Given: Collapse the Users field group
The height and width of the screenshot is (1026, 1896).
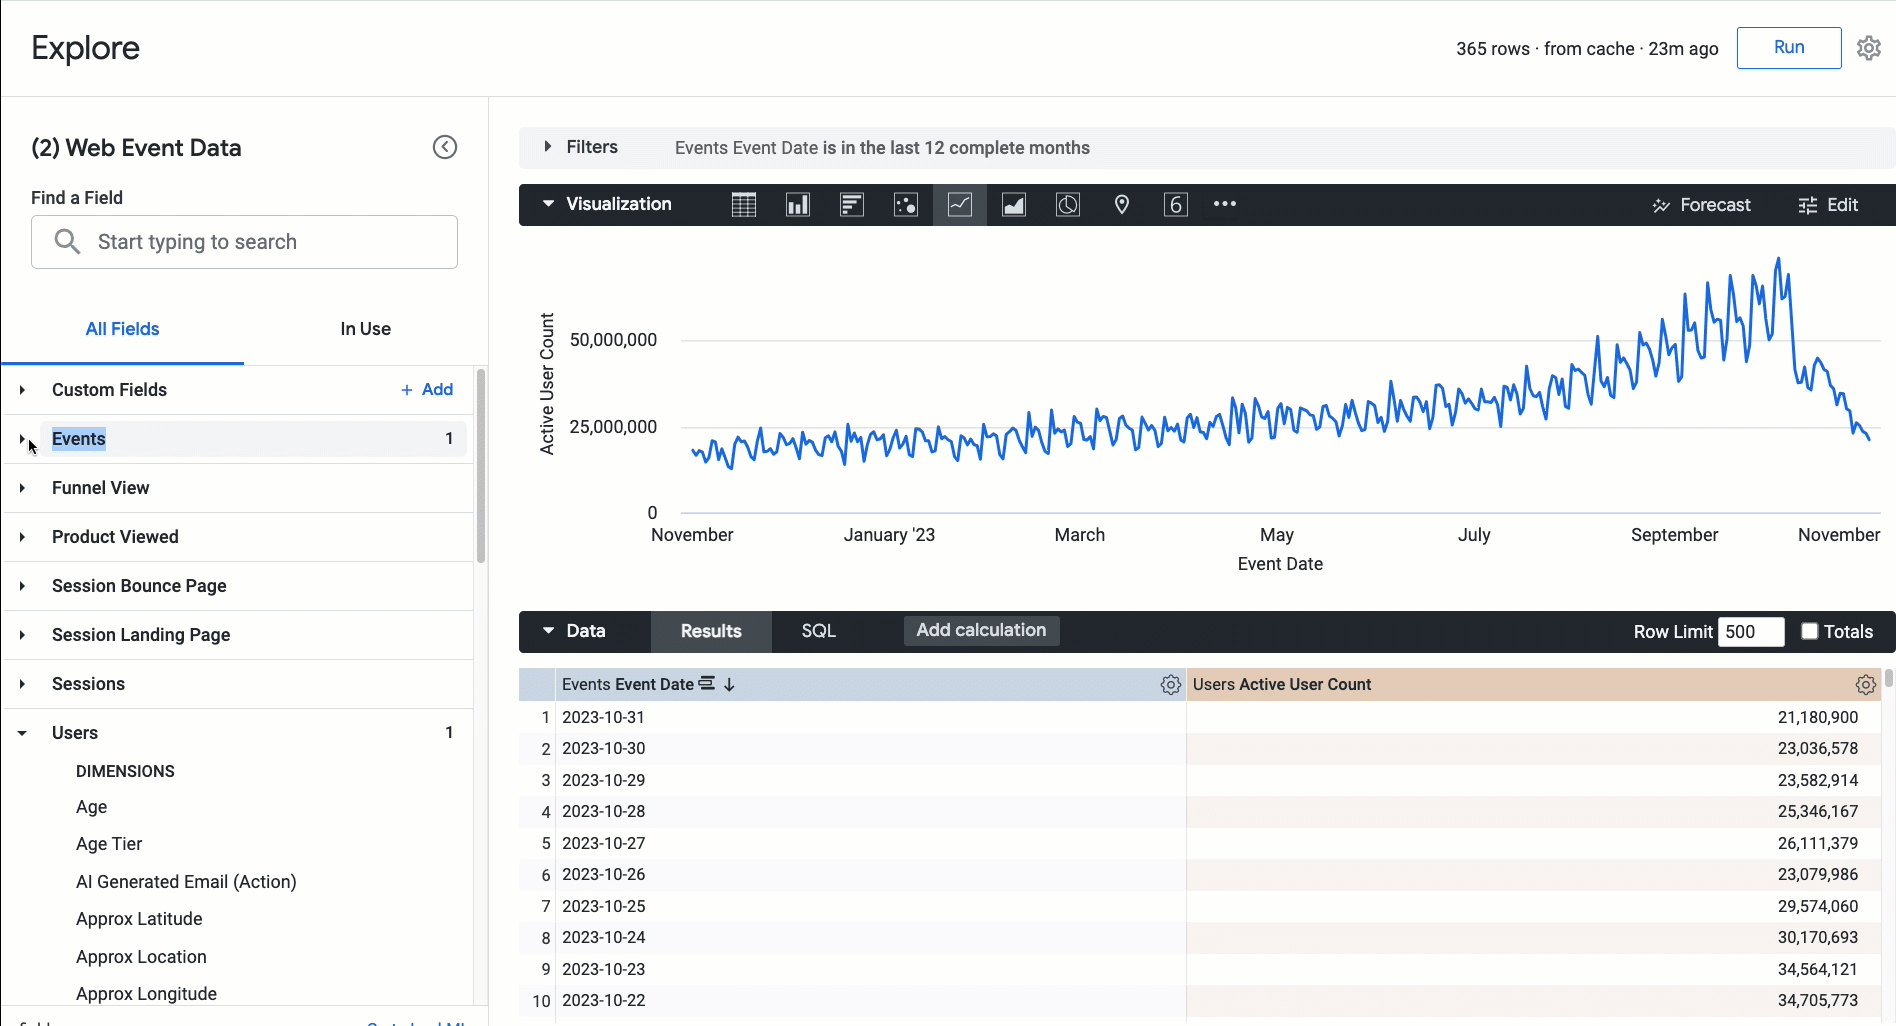Looking at the screenshot, I should pos(22,733).
